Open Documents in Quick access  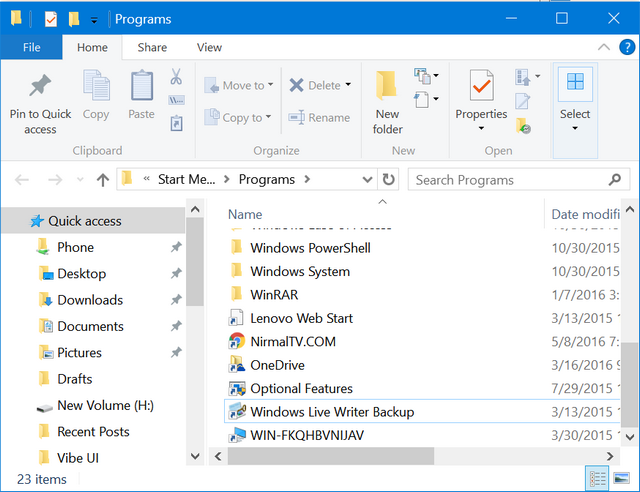click(91, 326)
